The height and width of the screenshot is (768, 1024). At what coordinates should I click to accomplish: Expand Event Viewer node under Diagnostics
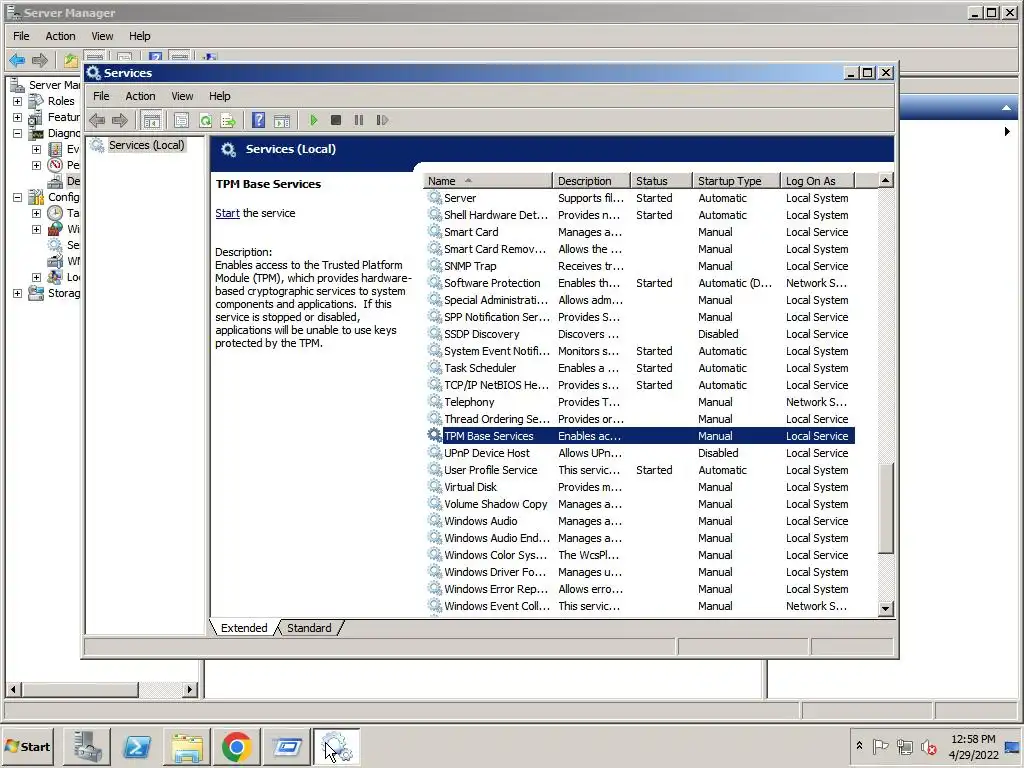(x=37, y=150)
